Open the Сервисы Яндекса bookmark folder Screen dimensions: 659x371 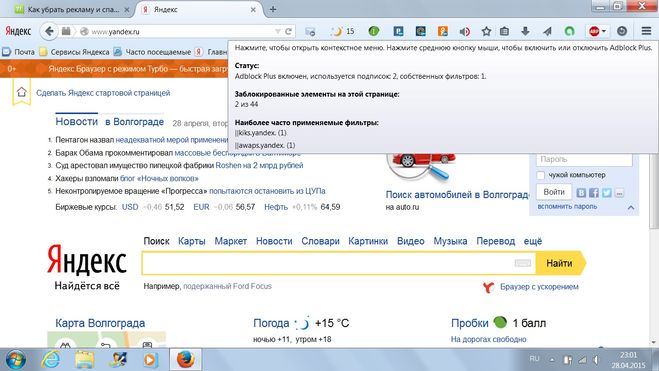[74, 52]
